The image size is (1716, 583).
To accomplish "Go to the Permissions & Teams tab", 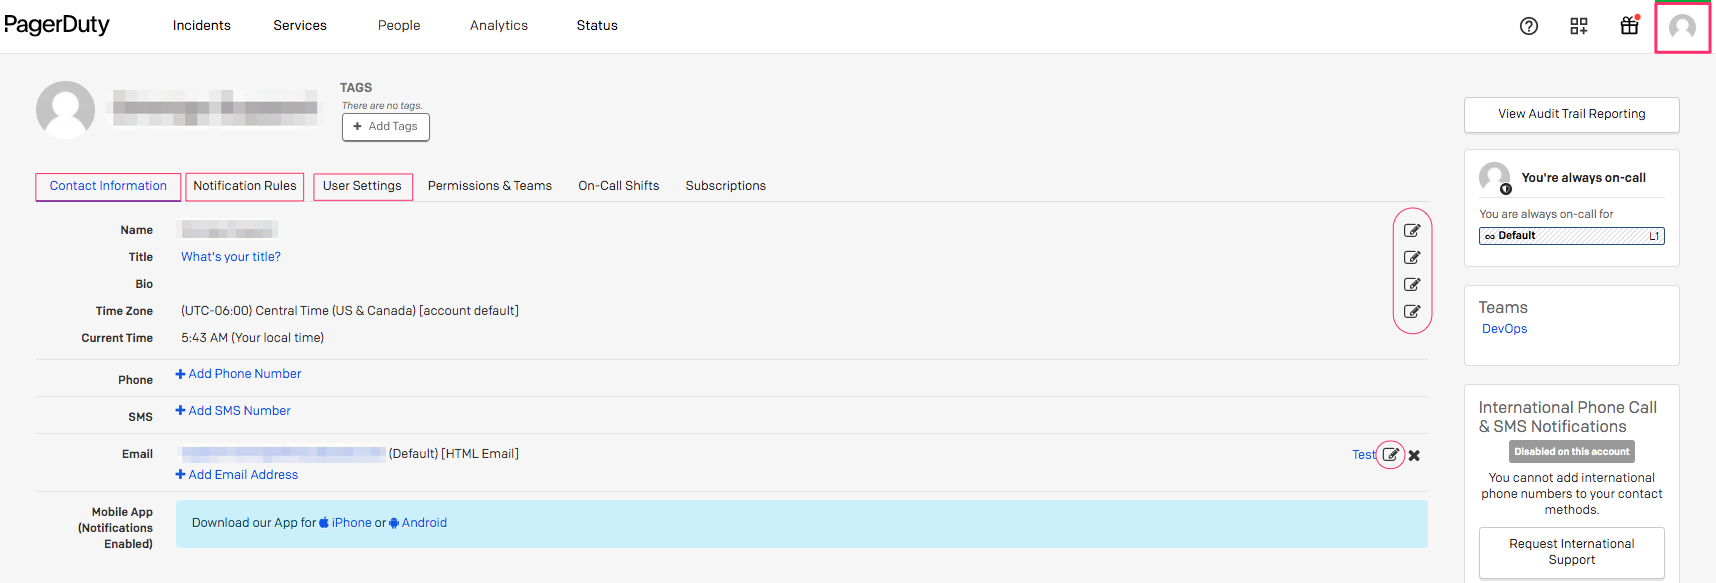I will pyautogui.click(x=490, y=186).
